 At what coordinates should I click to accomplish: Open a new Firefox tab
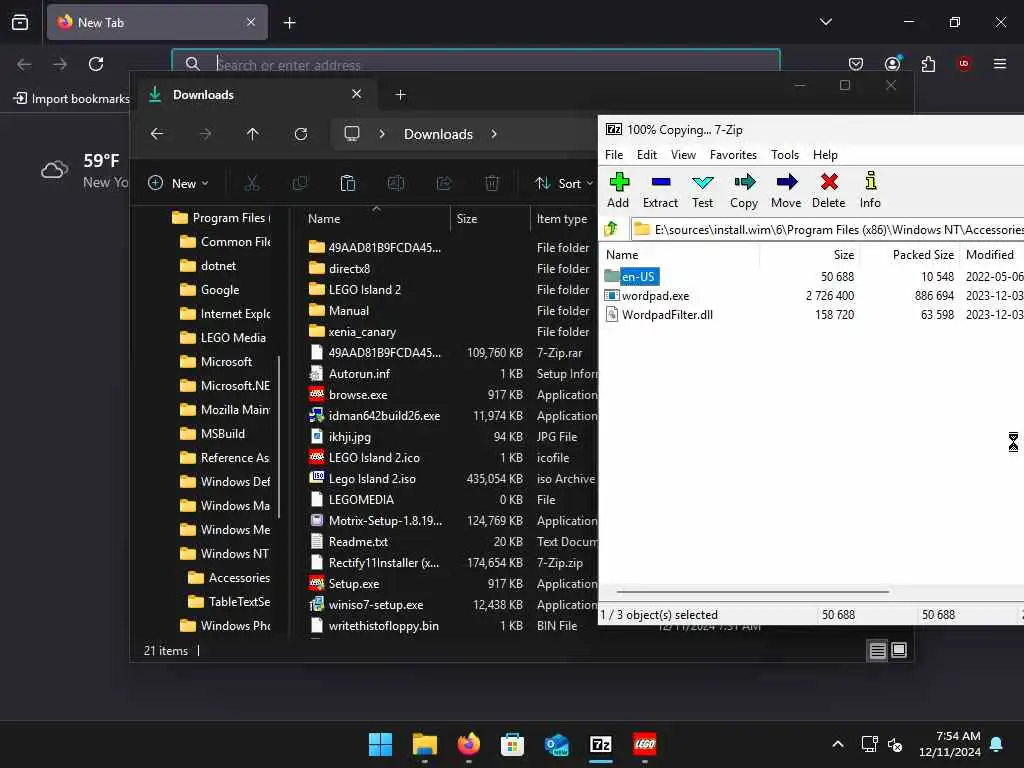[289, 23]
